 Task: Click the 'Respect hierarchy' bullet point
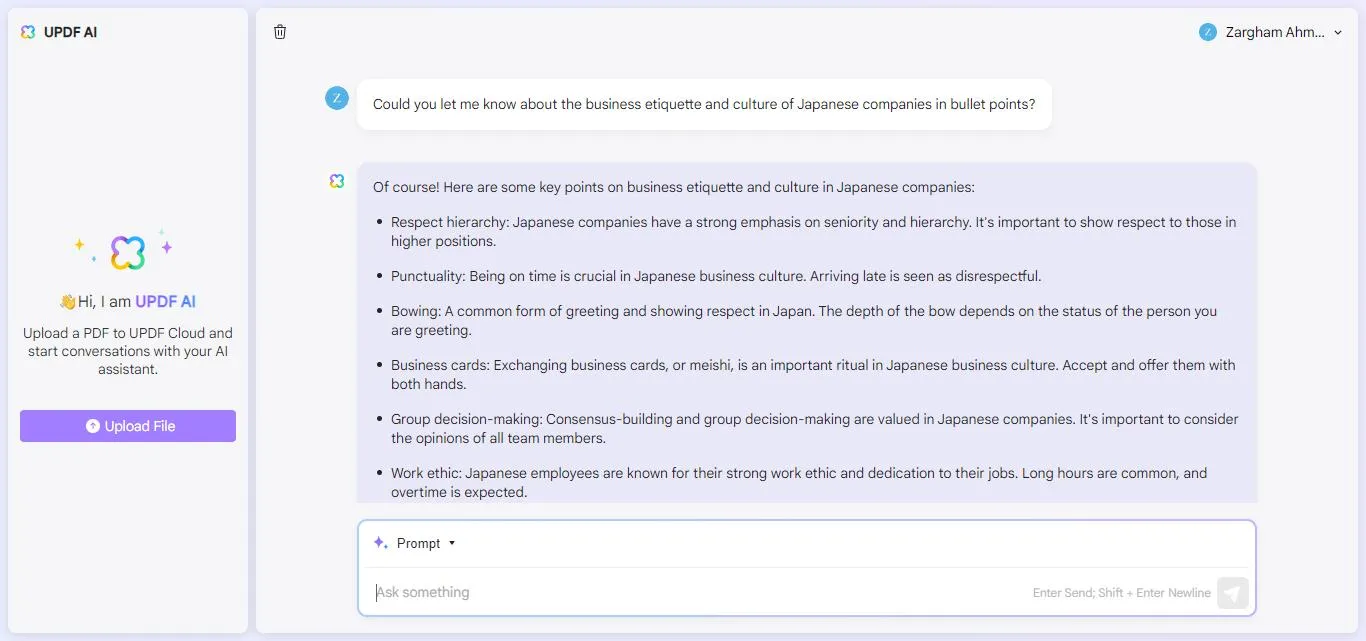pos(813,232)
